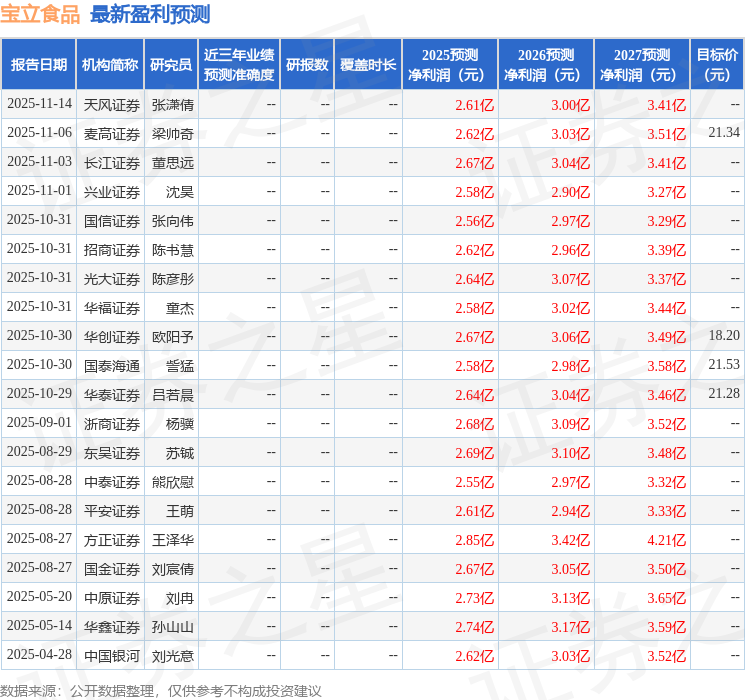The image size is (745, 700).
Task: Select the 中原证券 institution cell
Action: click(112, 598)
